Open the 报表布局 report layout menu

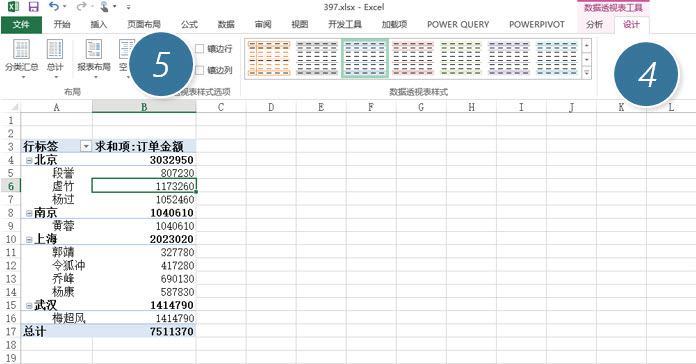coord(94,59)
